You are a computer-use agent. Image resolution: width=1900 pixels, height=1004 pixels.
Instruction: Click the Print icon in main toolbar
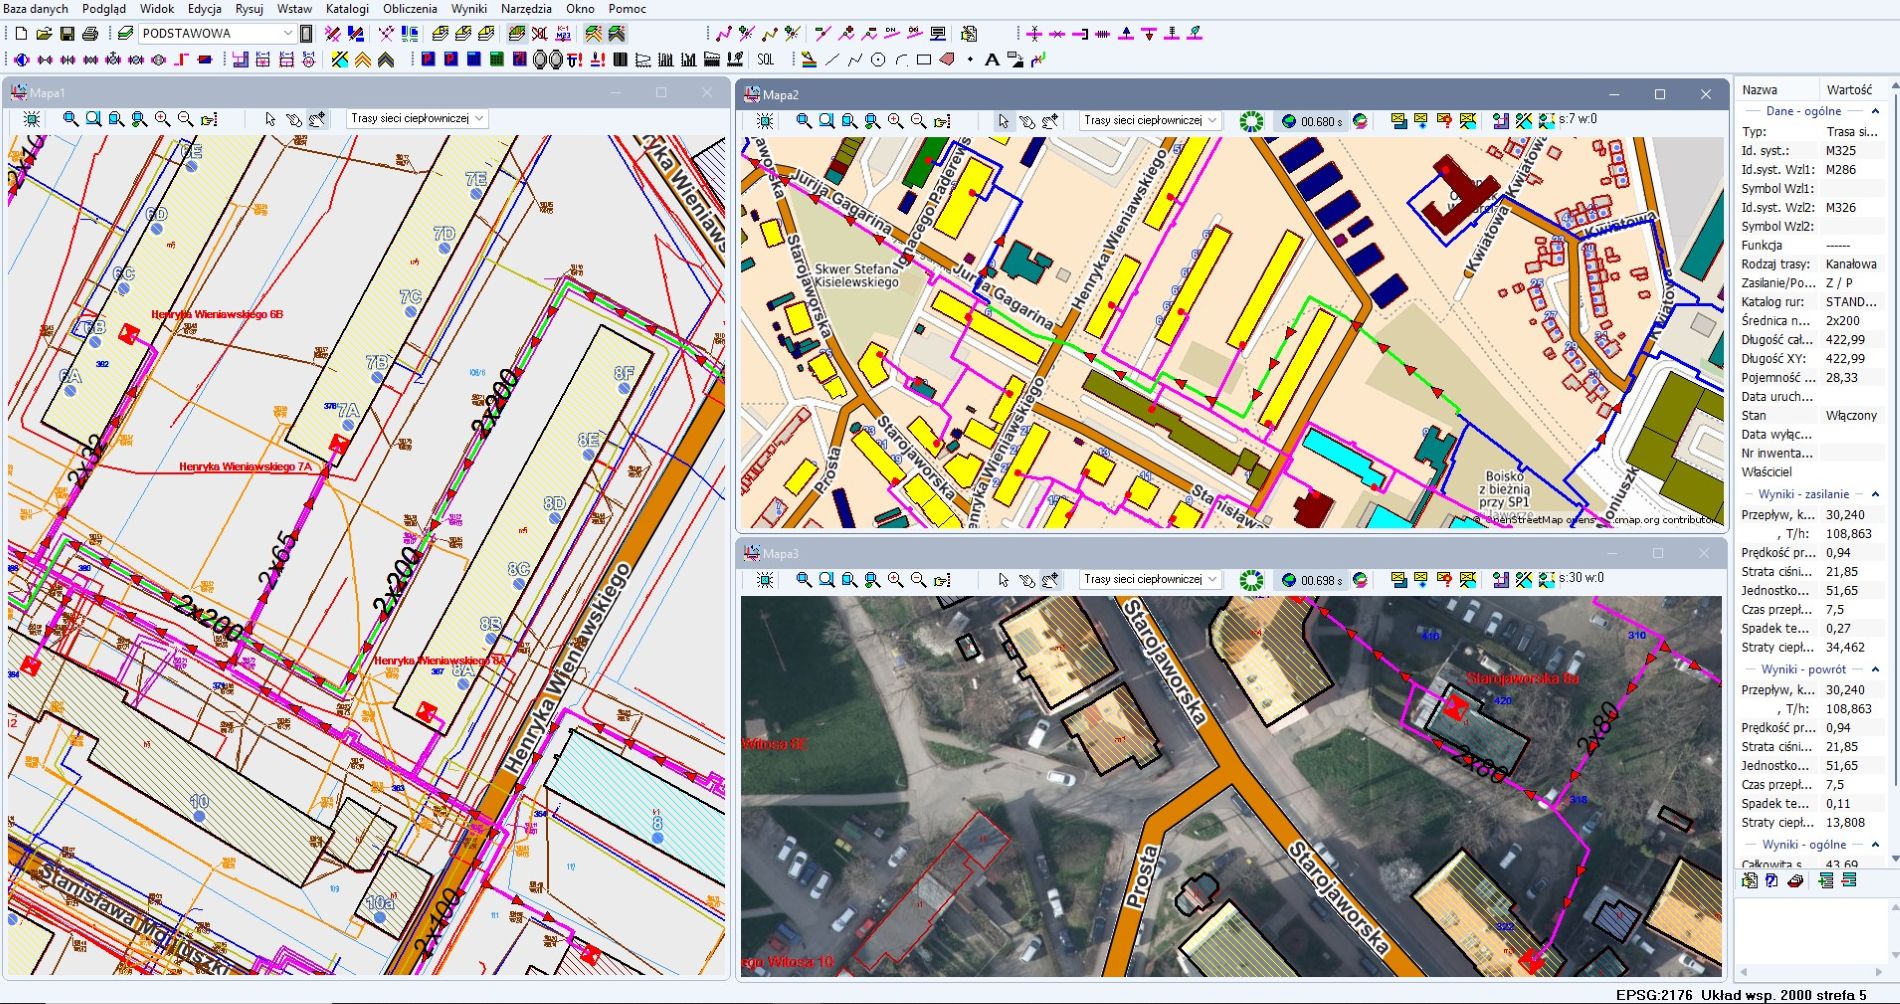90,34
